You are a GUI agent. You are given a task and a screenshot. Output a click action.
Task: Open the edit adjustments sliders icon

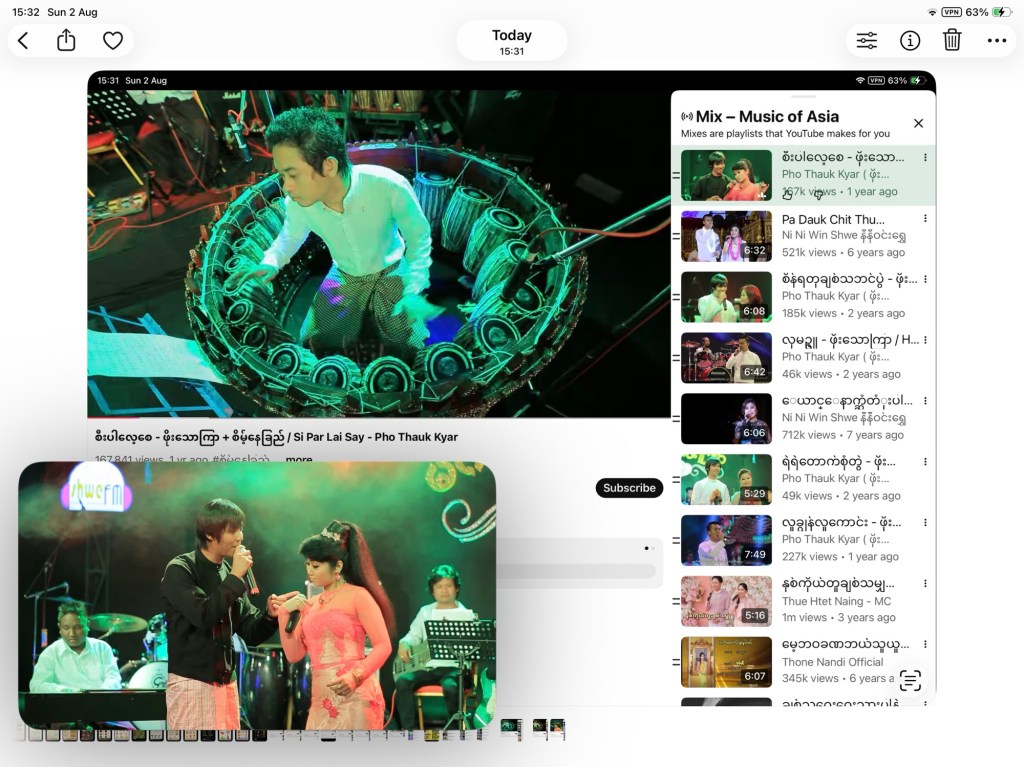(x=867, y=41)
